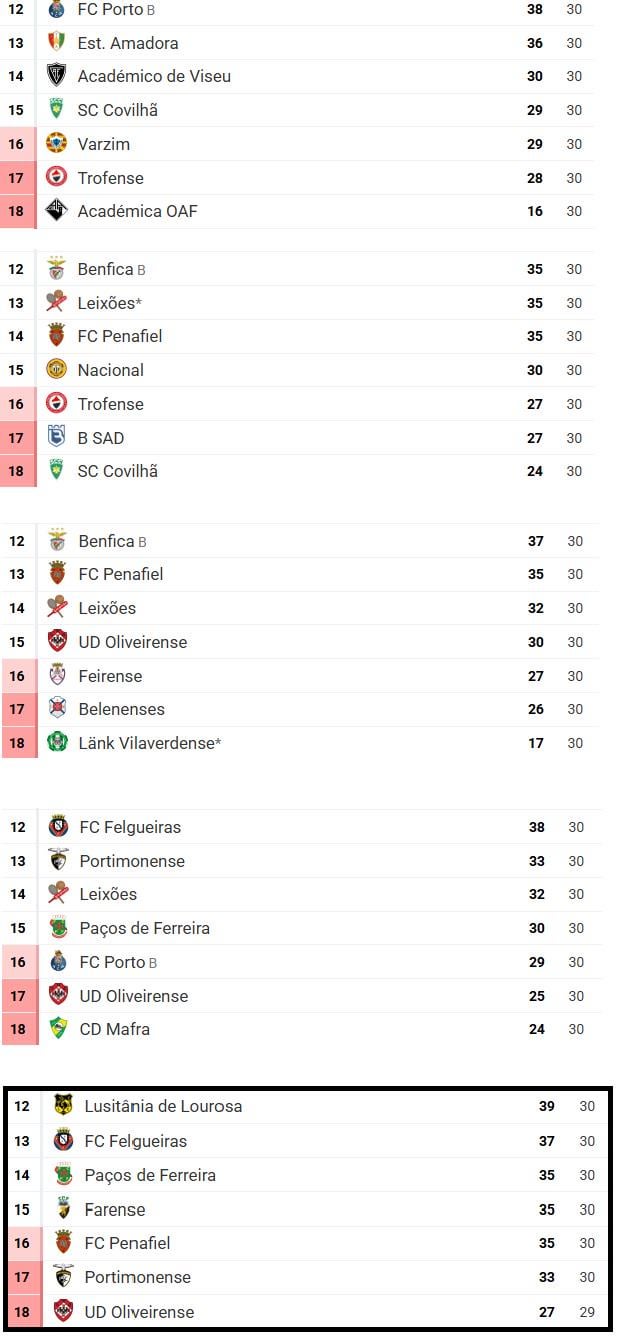
Task: Click the CD Mafra club crest
Action: click(x=59, y=1029)
